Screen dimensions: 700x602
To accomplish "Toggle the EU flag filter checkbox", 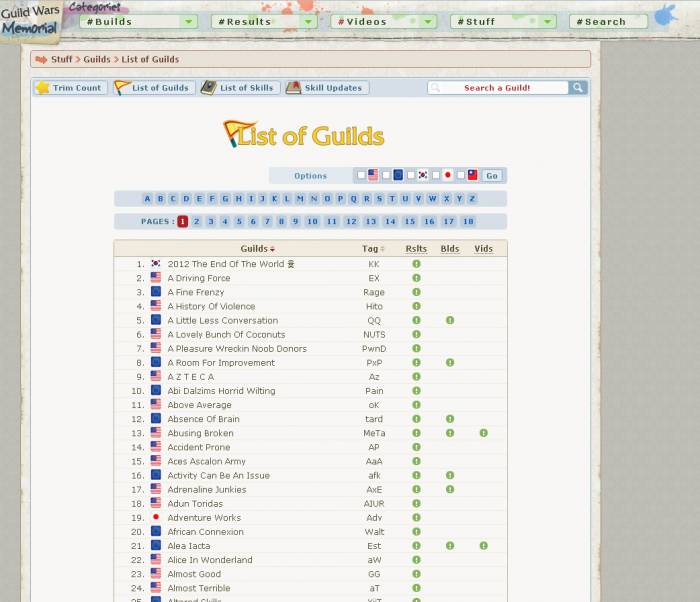I will [x=386, y=175].
